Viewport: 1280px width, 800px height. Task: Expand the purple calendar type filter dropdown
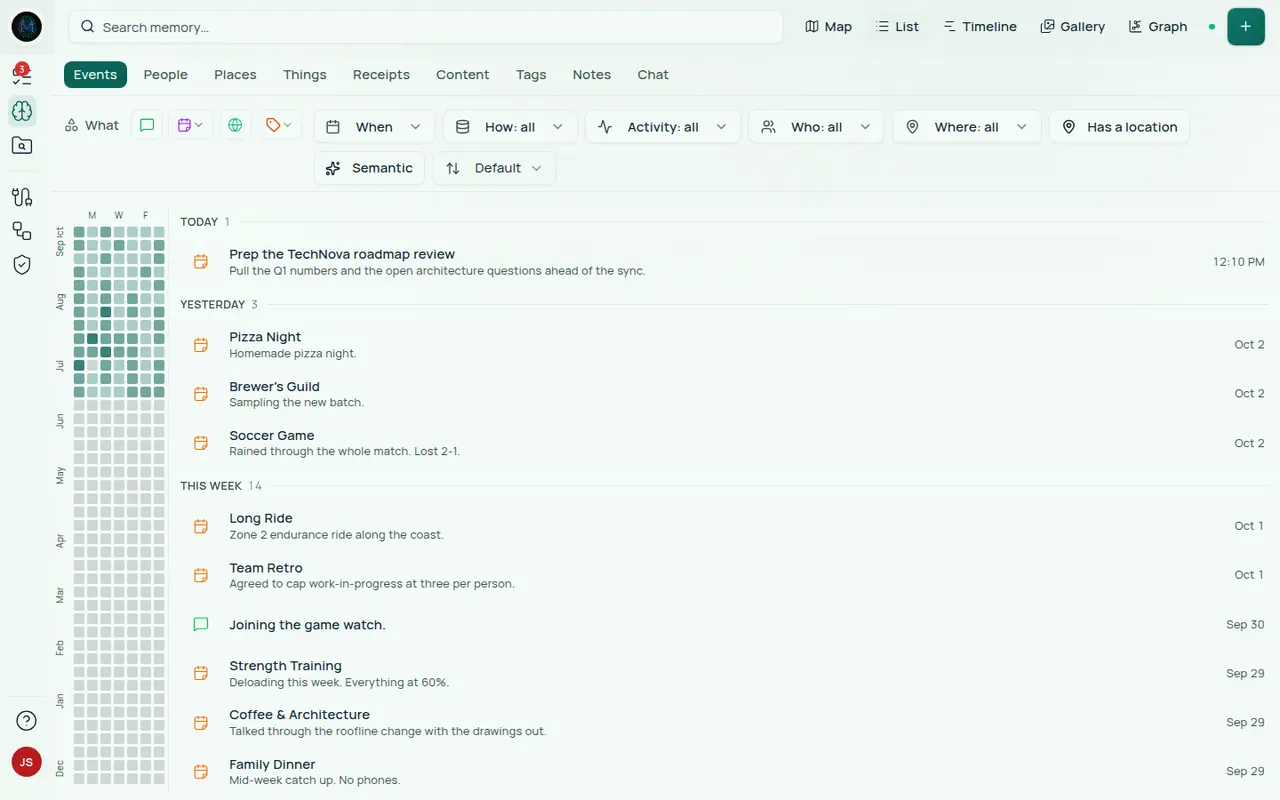[190, 126]
